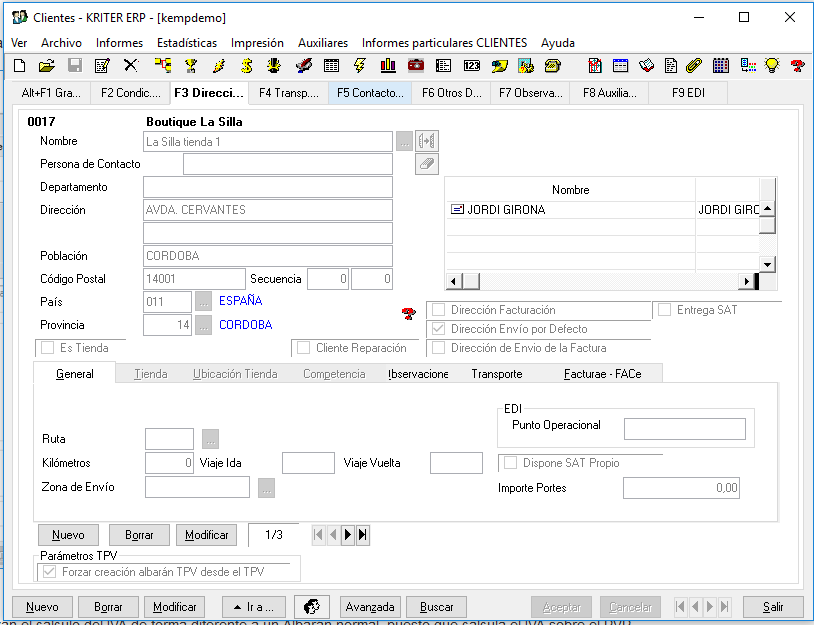Open lookup button next to Nombre field
The image size is (814, 625).
(x=404, y=141)
